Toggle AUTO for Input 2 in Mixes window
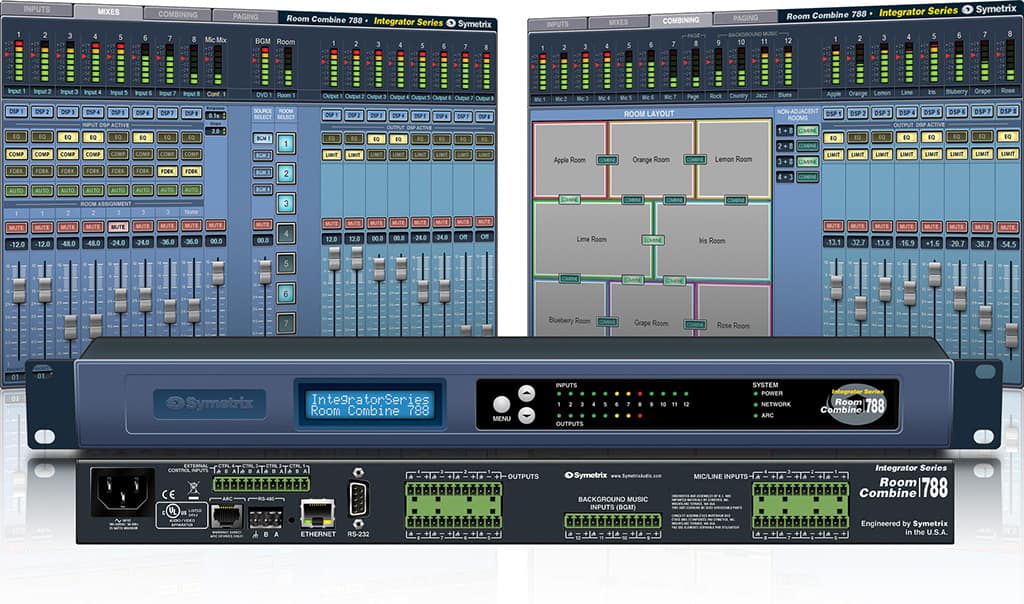Viewport: 1024px width, 604px height. pyautogui.click(x=42, y=190)
